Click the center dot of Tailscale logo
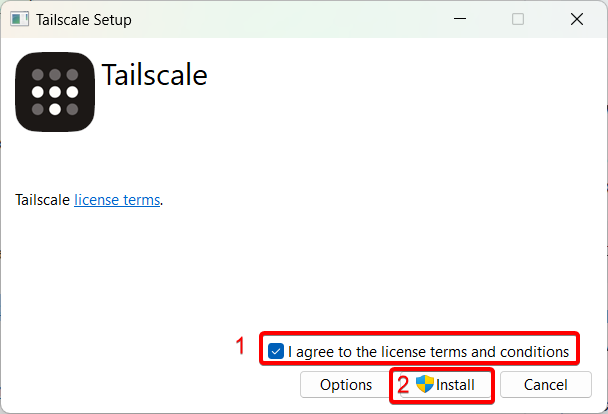608x414 pixels. point(55,92)
